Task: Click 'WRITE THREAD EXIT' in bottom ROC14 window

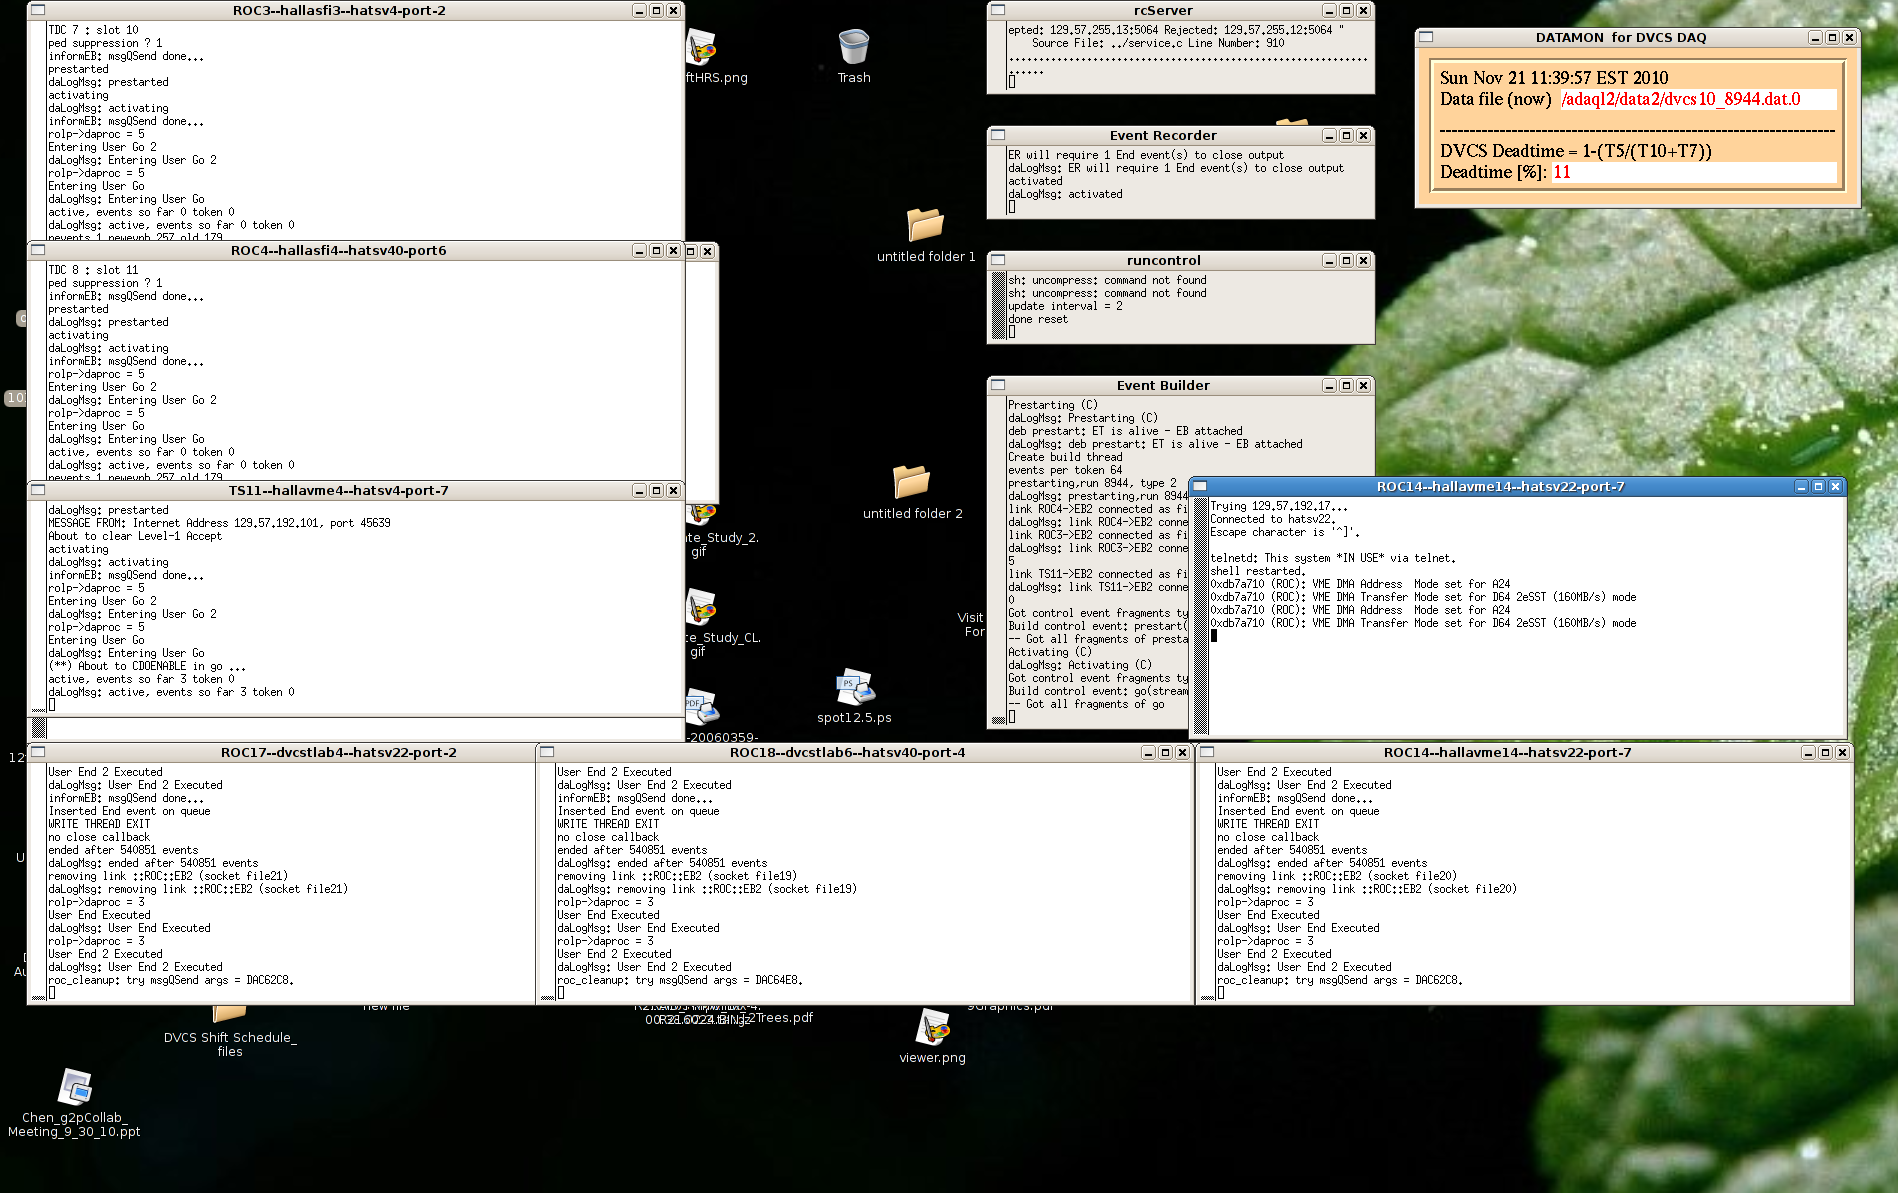Action: [x=1268, y=824]
